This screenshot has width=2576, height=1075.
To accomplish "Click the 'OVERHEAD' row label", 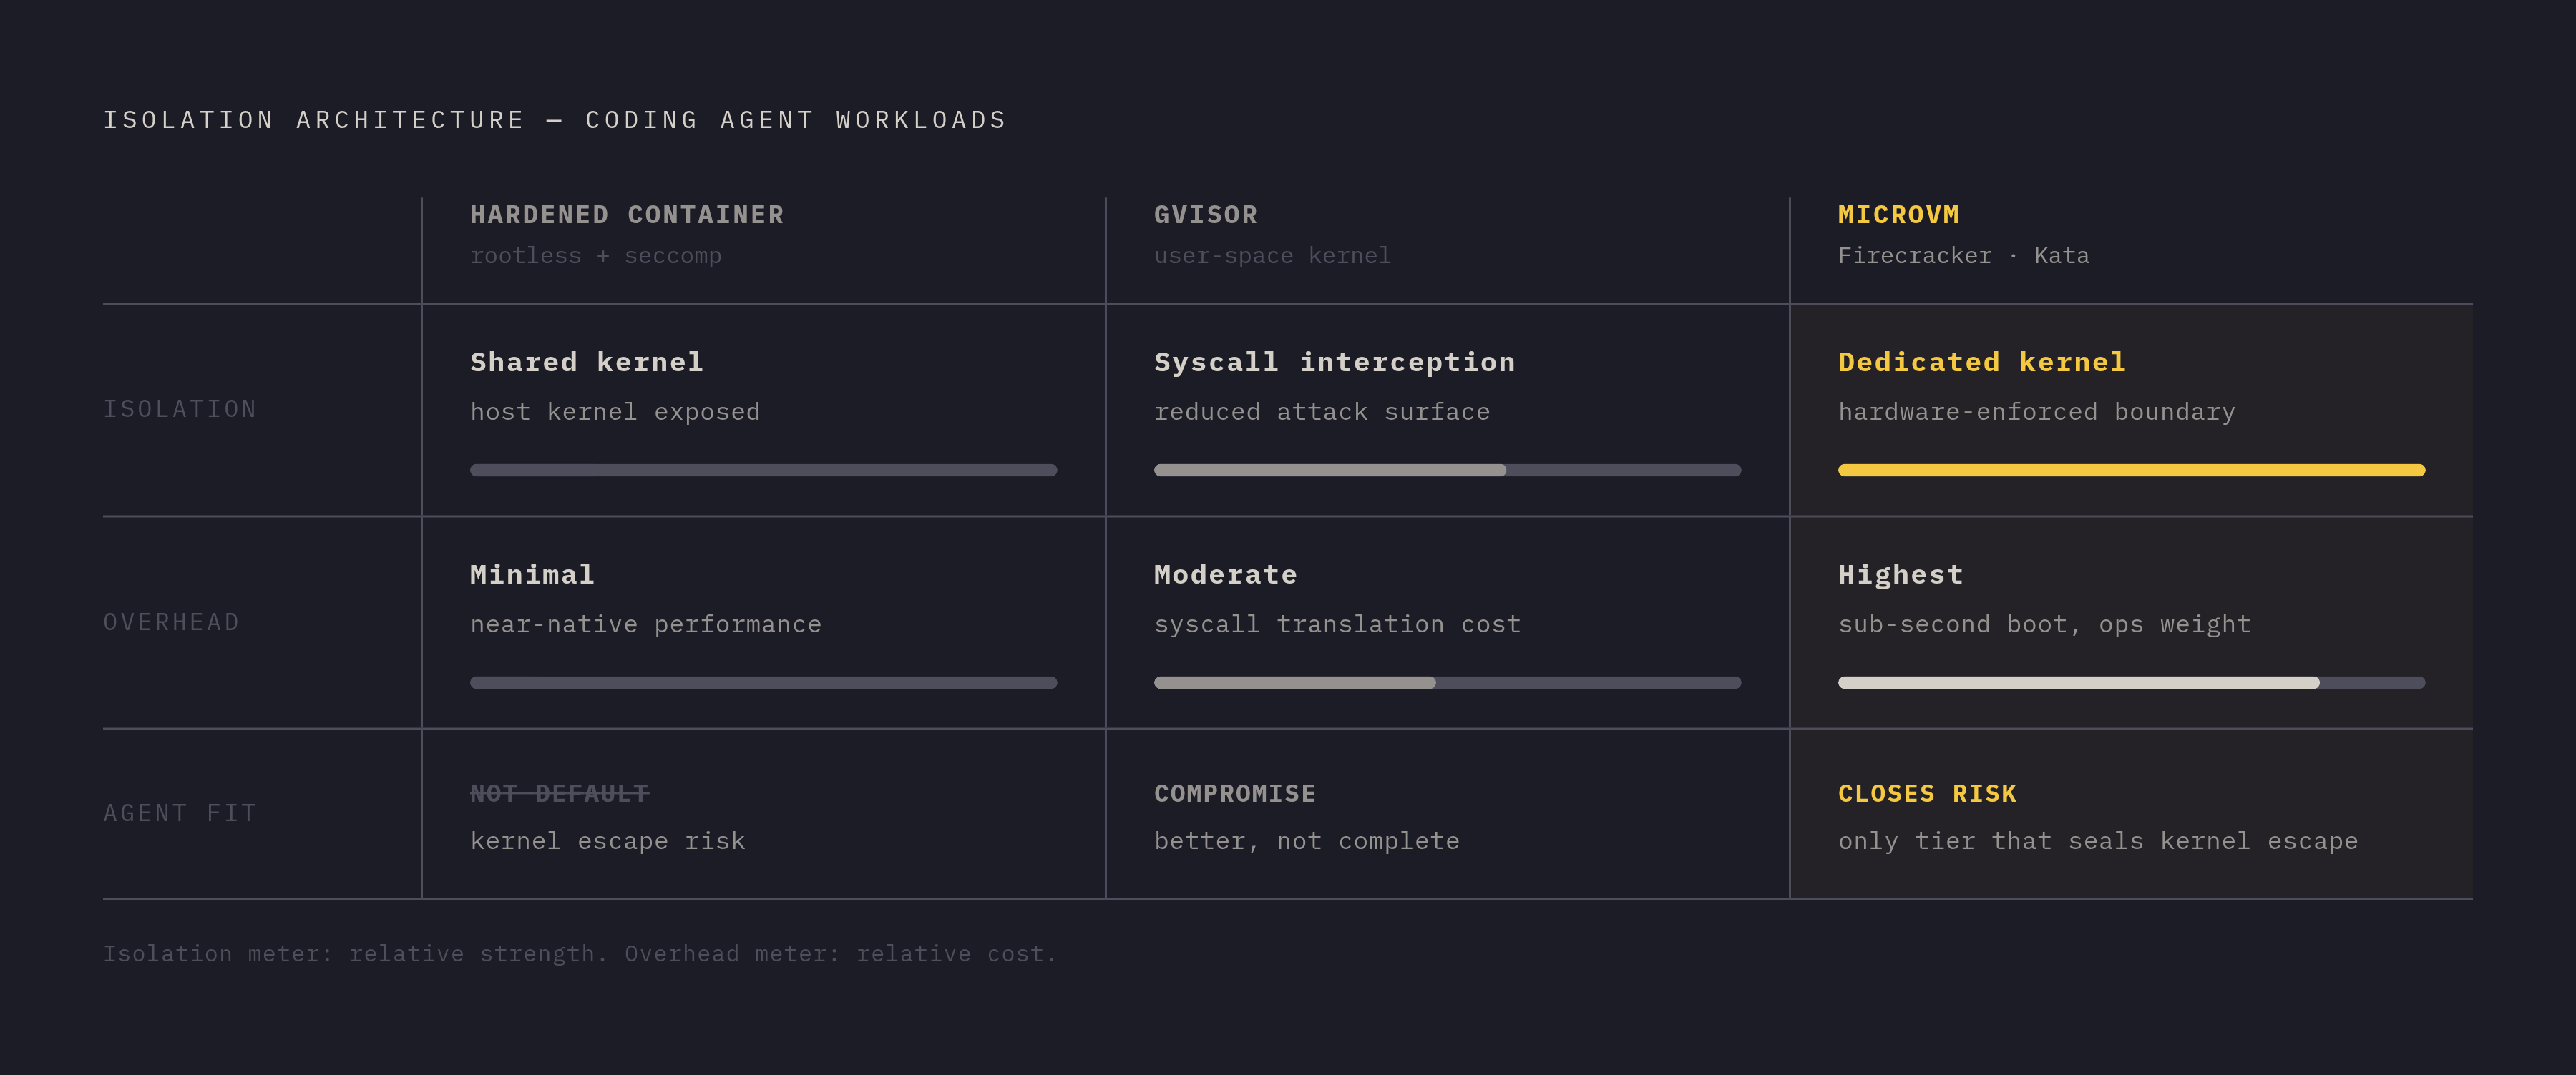I will 171,622.
